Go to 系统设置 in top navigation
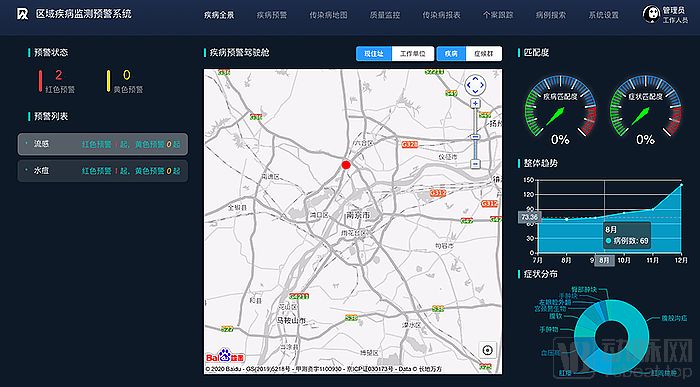Screen dimensions: 700x387 [604, 15]
